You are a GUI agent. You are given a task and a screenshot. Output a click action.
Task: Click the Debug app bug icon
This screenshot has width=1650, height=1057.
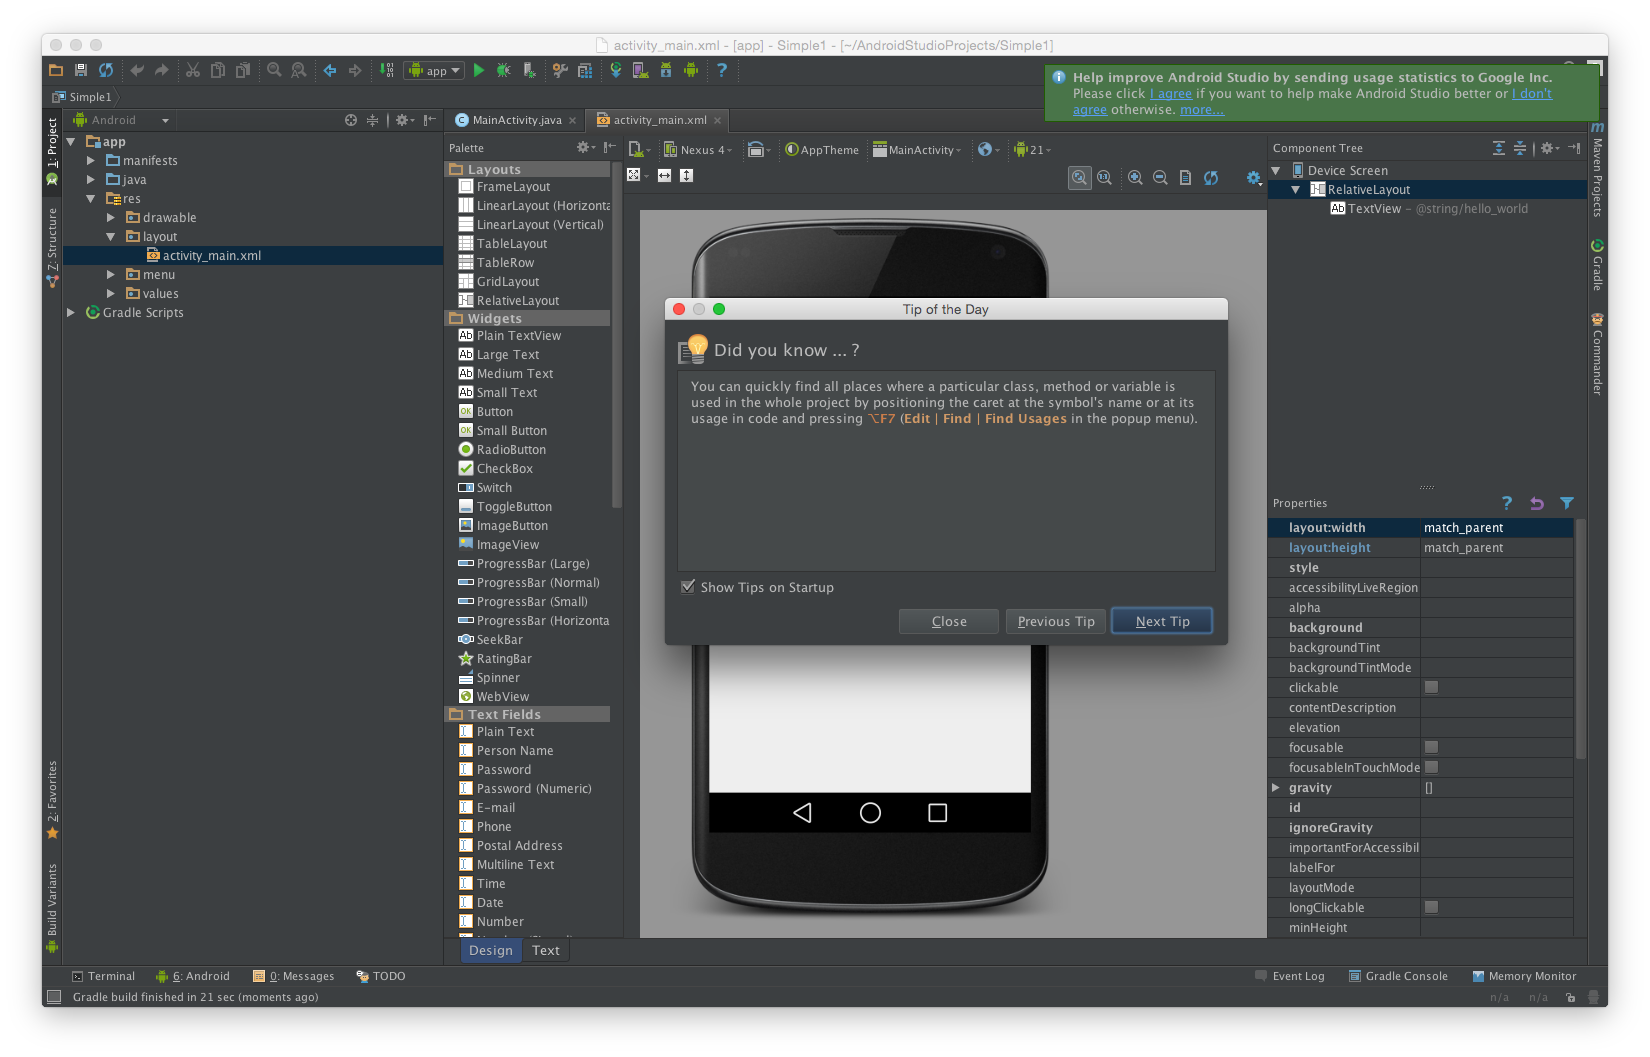pos(504,70)
